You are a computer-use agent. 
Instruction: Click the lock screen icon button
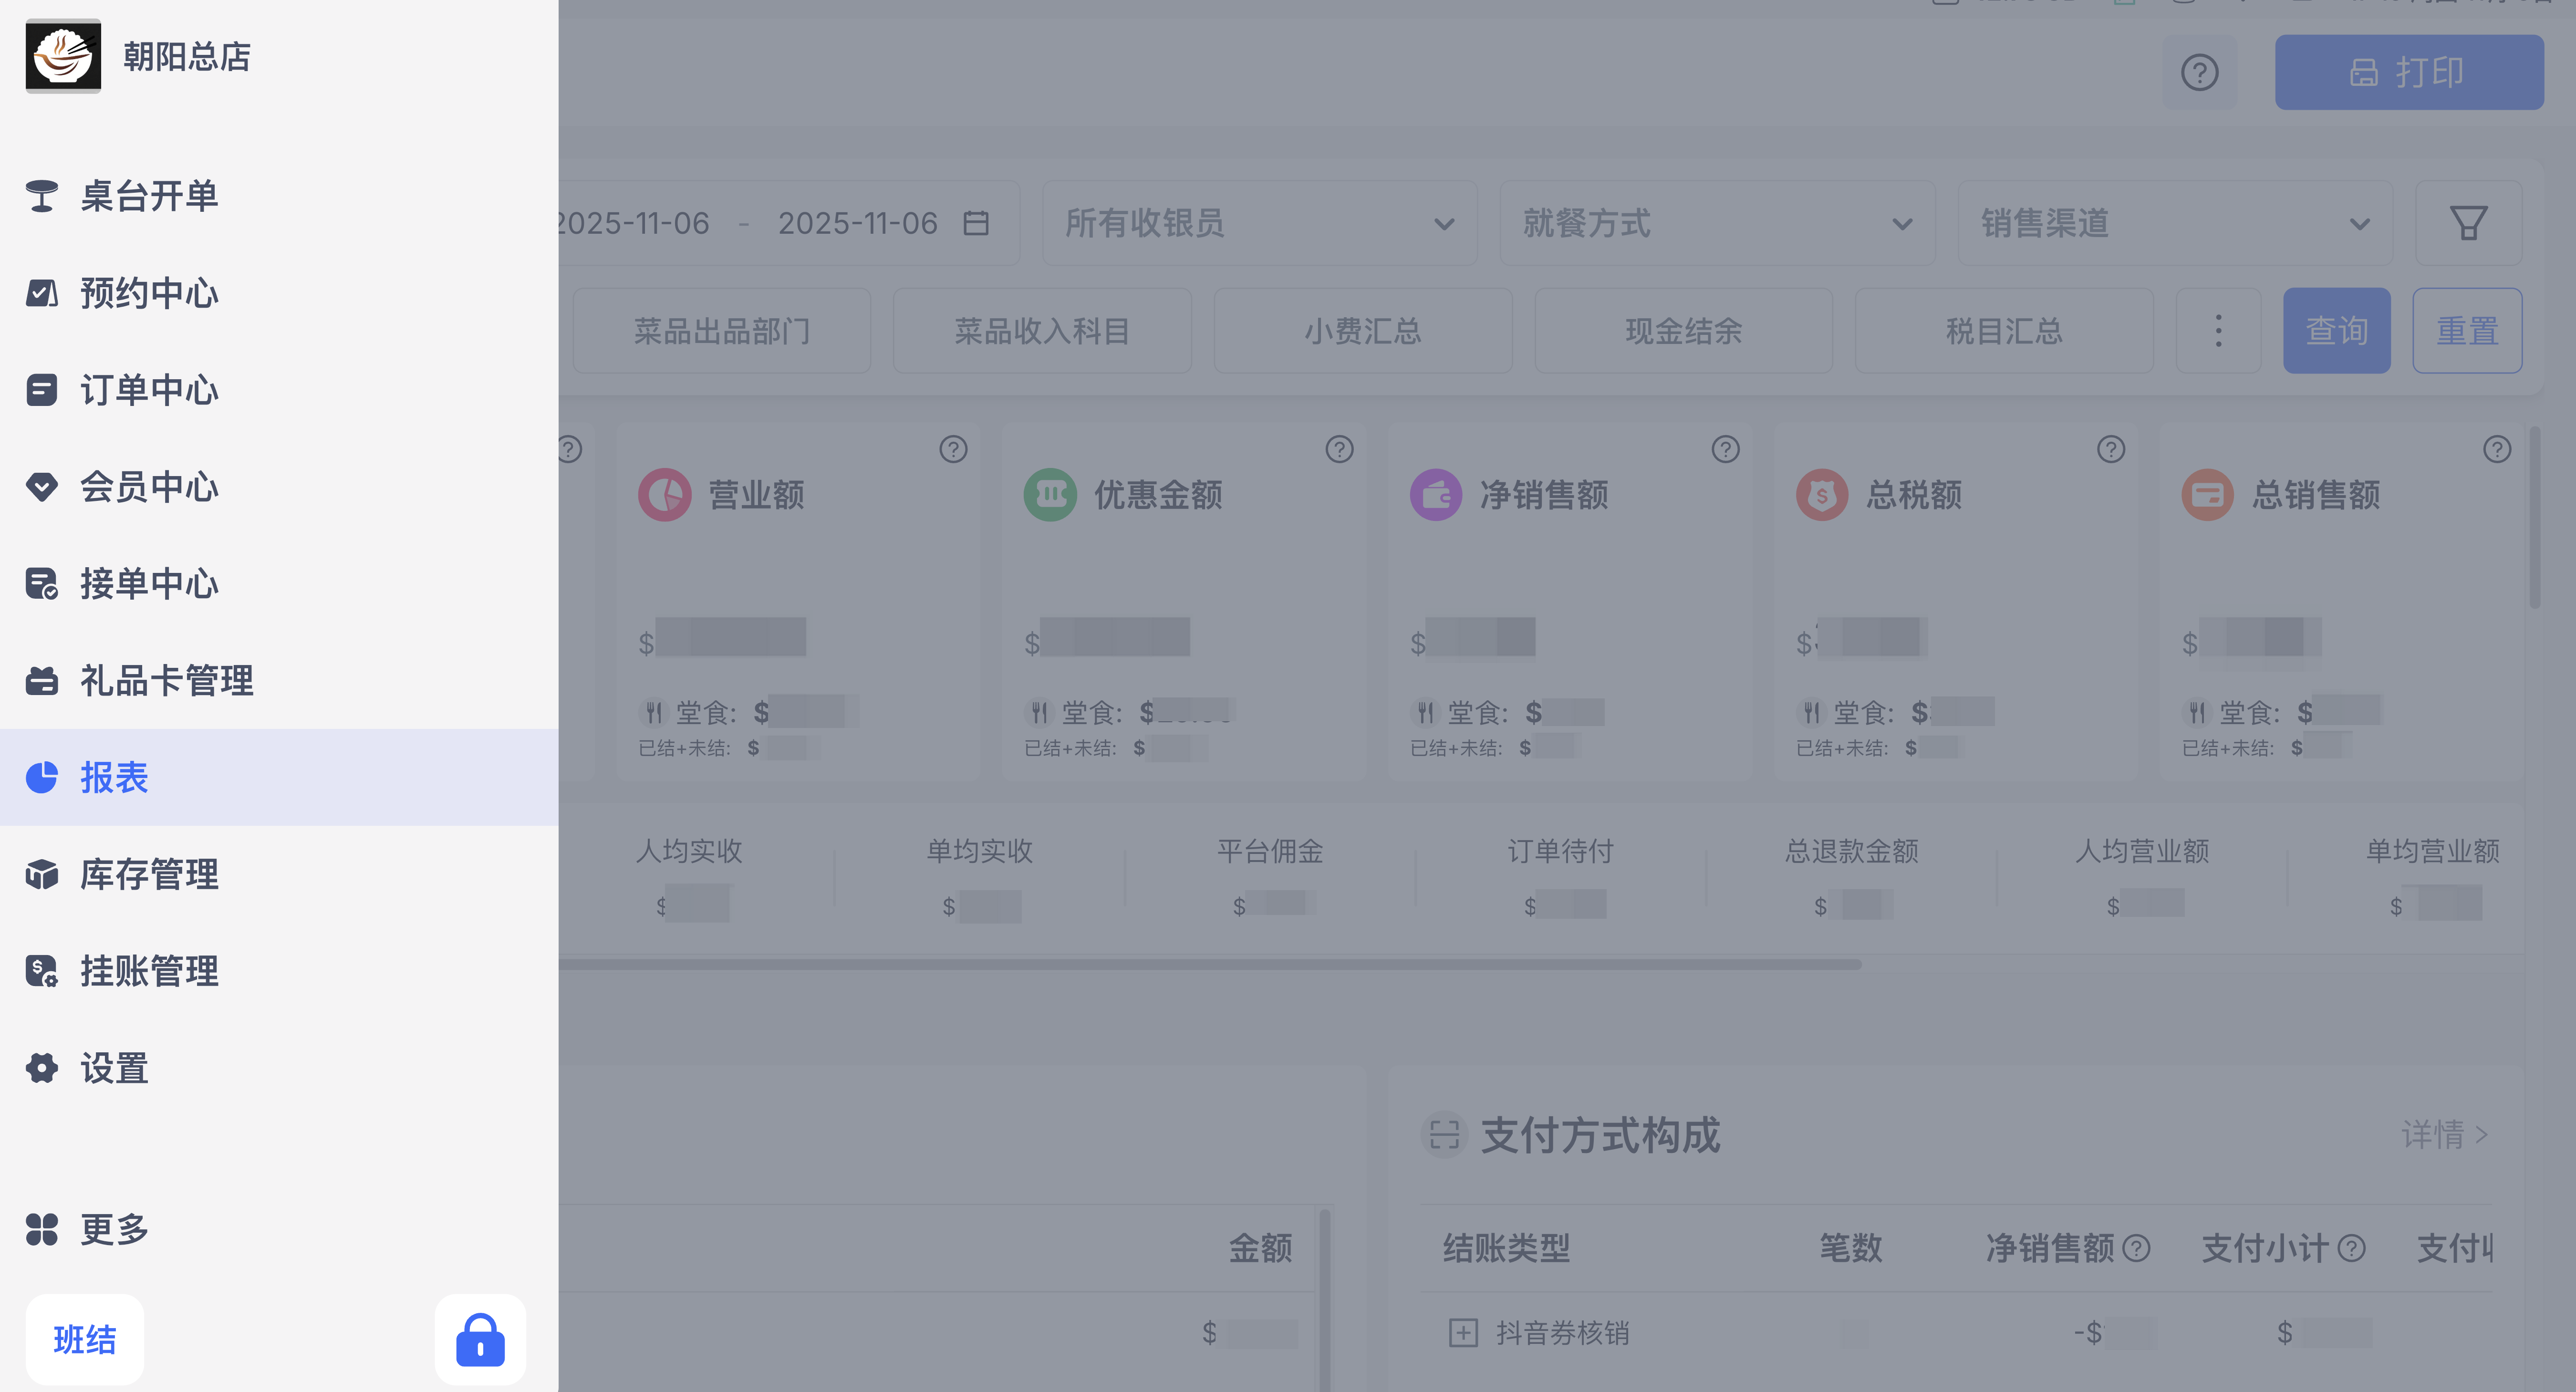tap(480, 1339)
